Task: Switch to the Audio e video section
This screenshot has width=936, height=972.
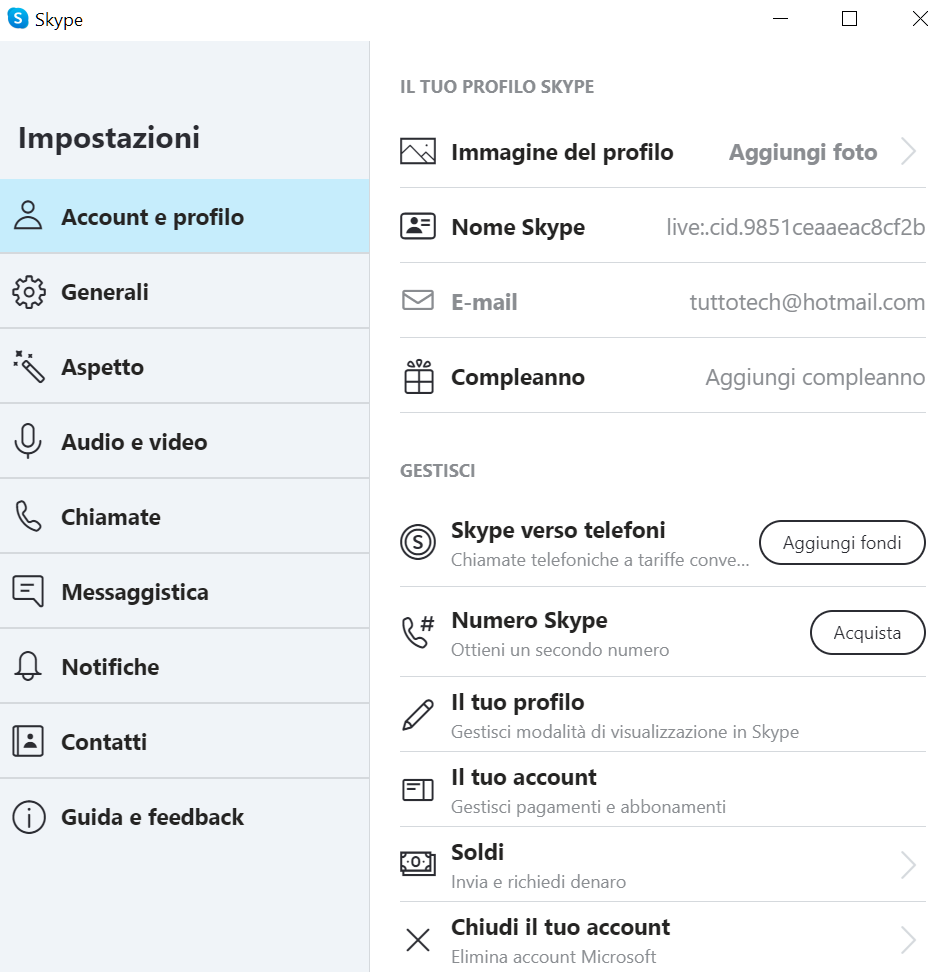Action: 134,442
